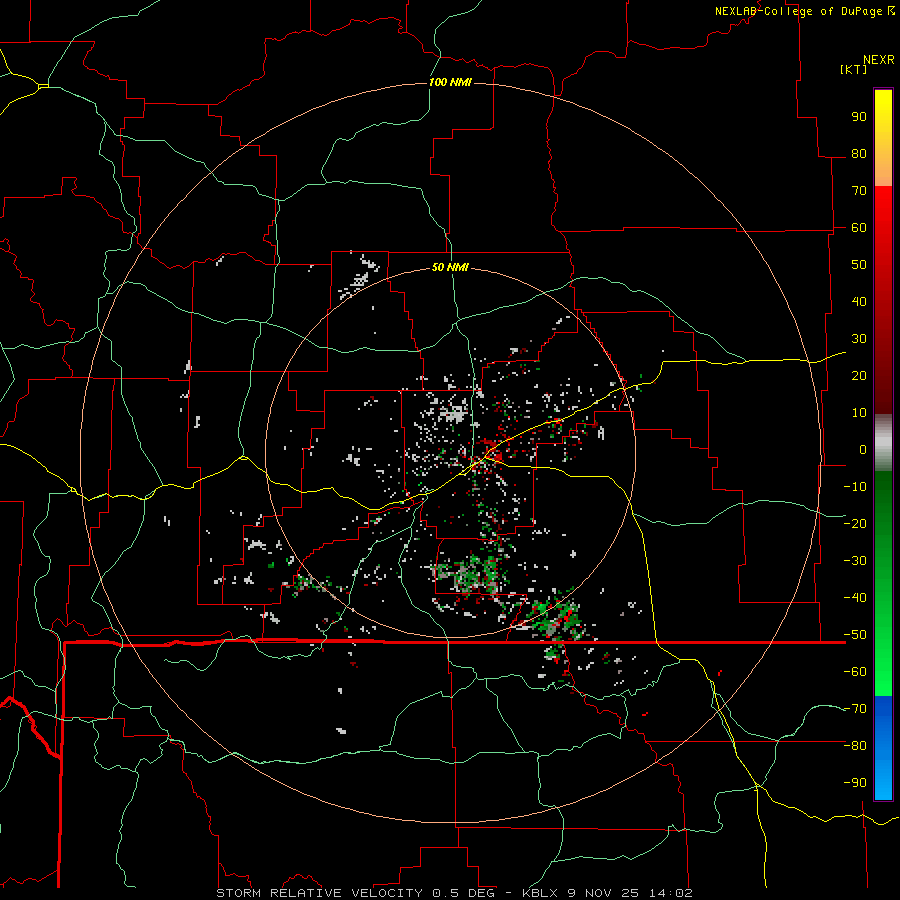Pick the gray zero-velocity segment of color bar

(x=883, y=443)
